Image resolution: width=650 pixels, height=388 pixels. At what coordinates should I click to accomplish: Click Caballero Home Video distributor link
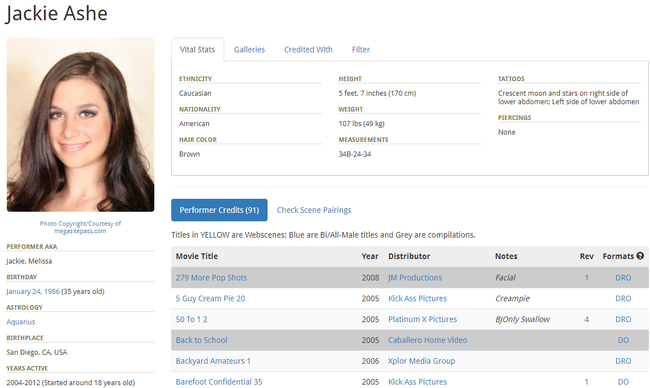[x=427, y=340]
